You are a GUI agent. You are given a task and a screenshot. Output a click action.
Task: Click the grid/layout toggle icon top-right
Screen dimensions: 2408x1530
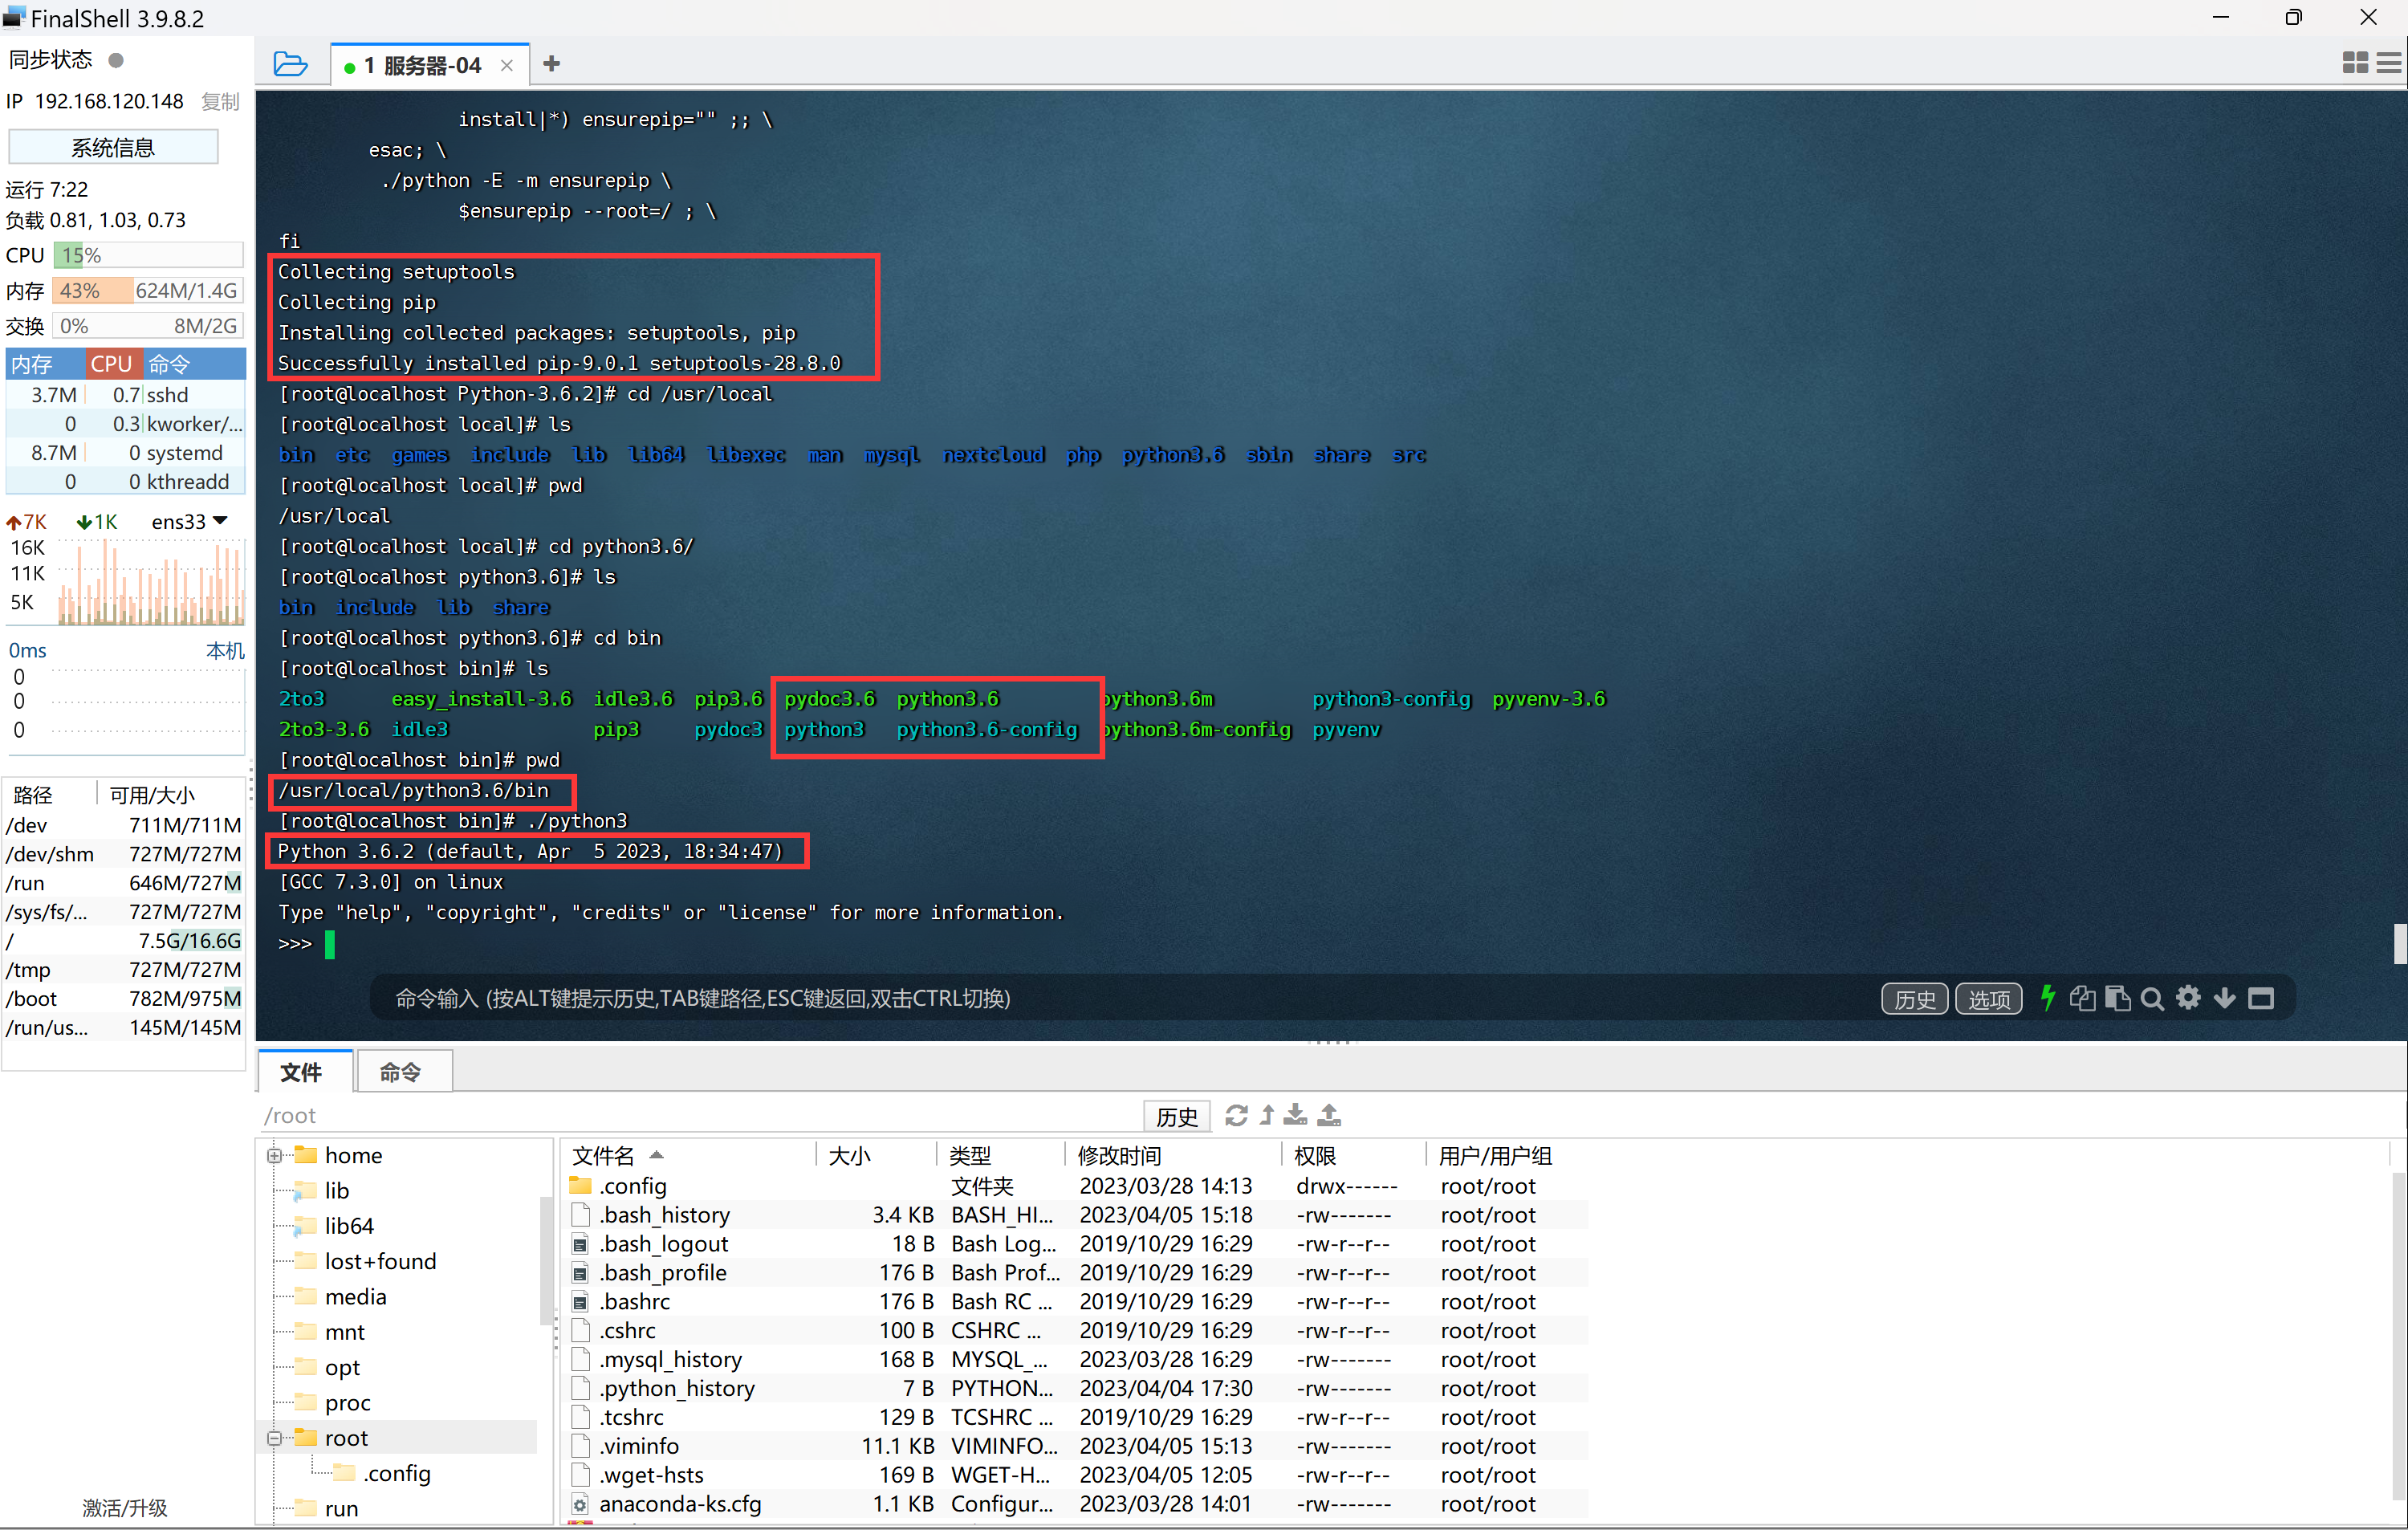pos(2353,63)
